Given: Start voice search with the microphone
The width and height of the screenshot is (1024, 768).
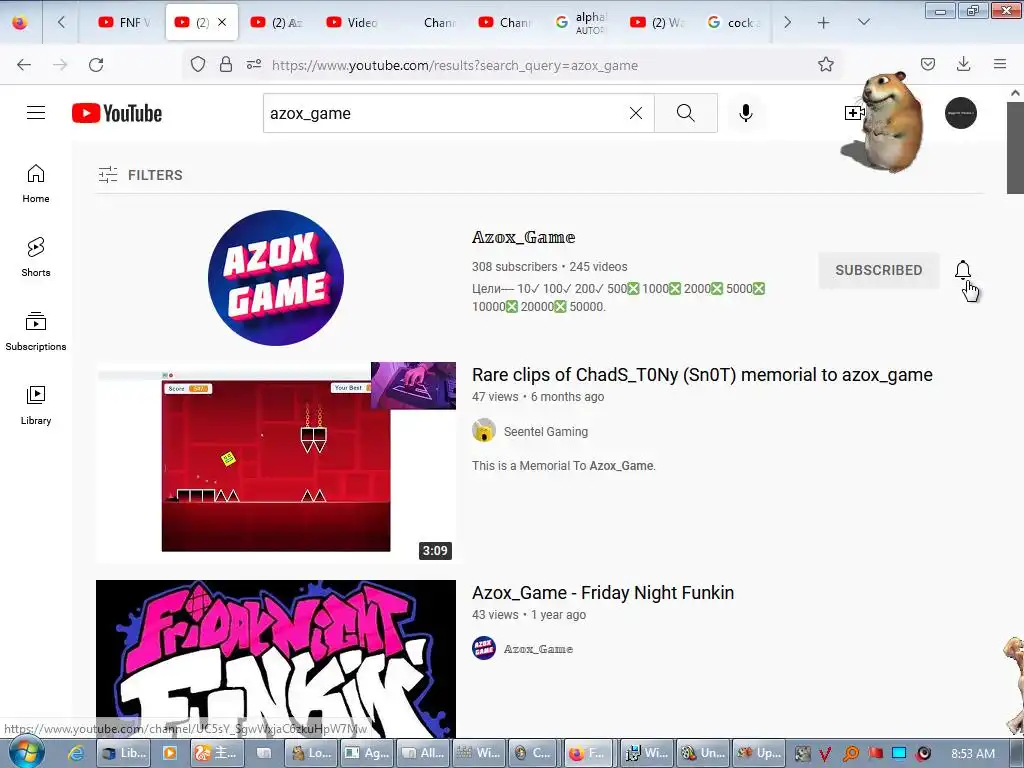Looking at the screenshot, I should coord(745,113).
